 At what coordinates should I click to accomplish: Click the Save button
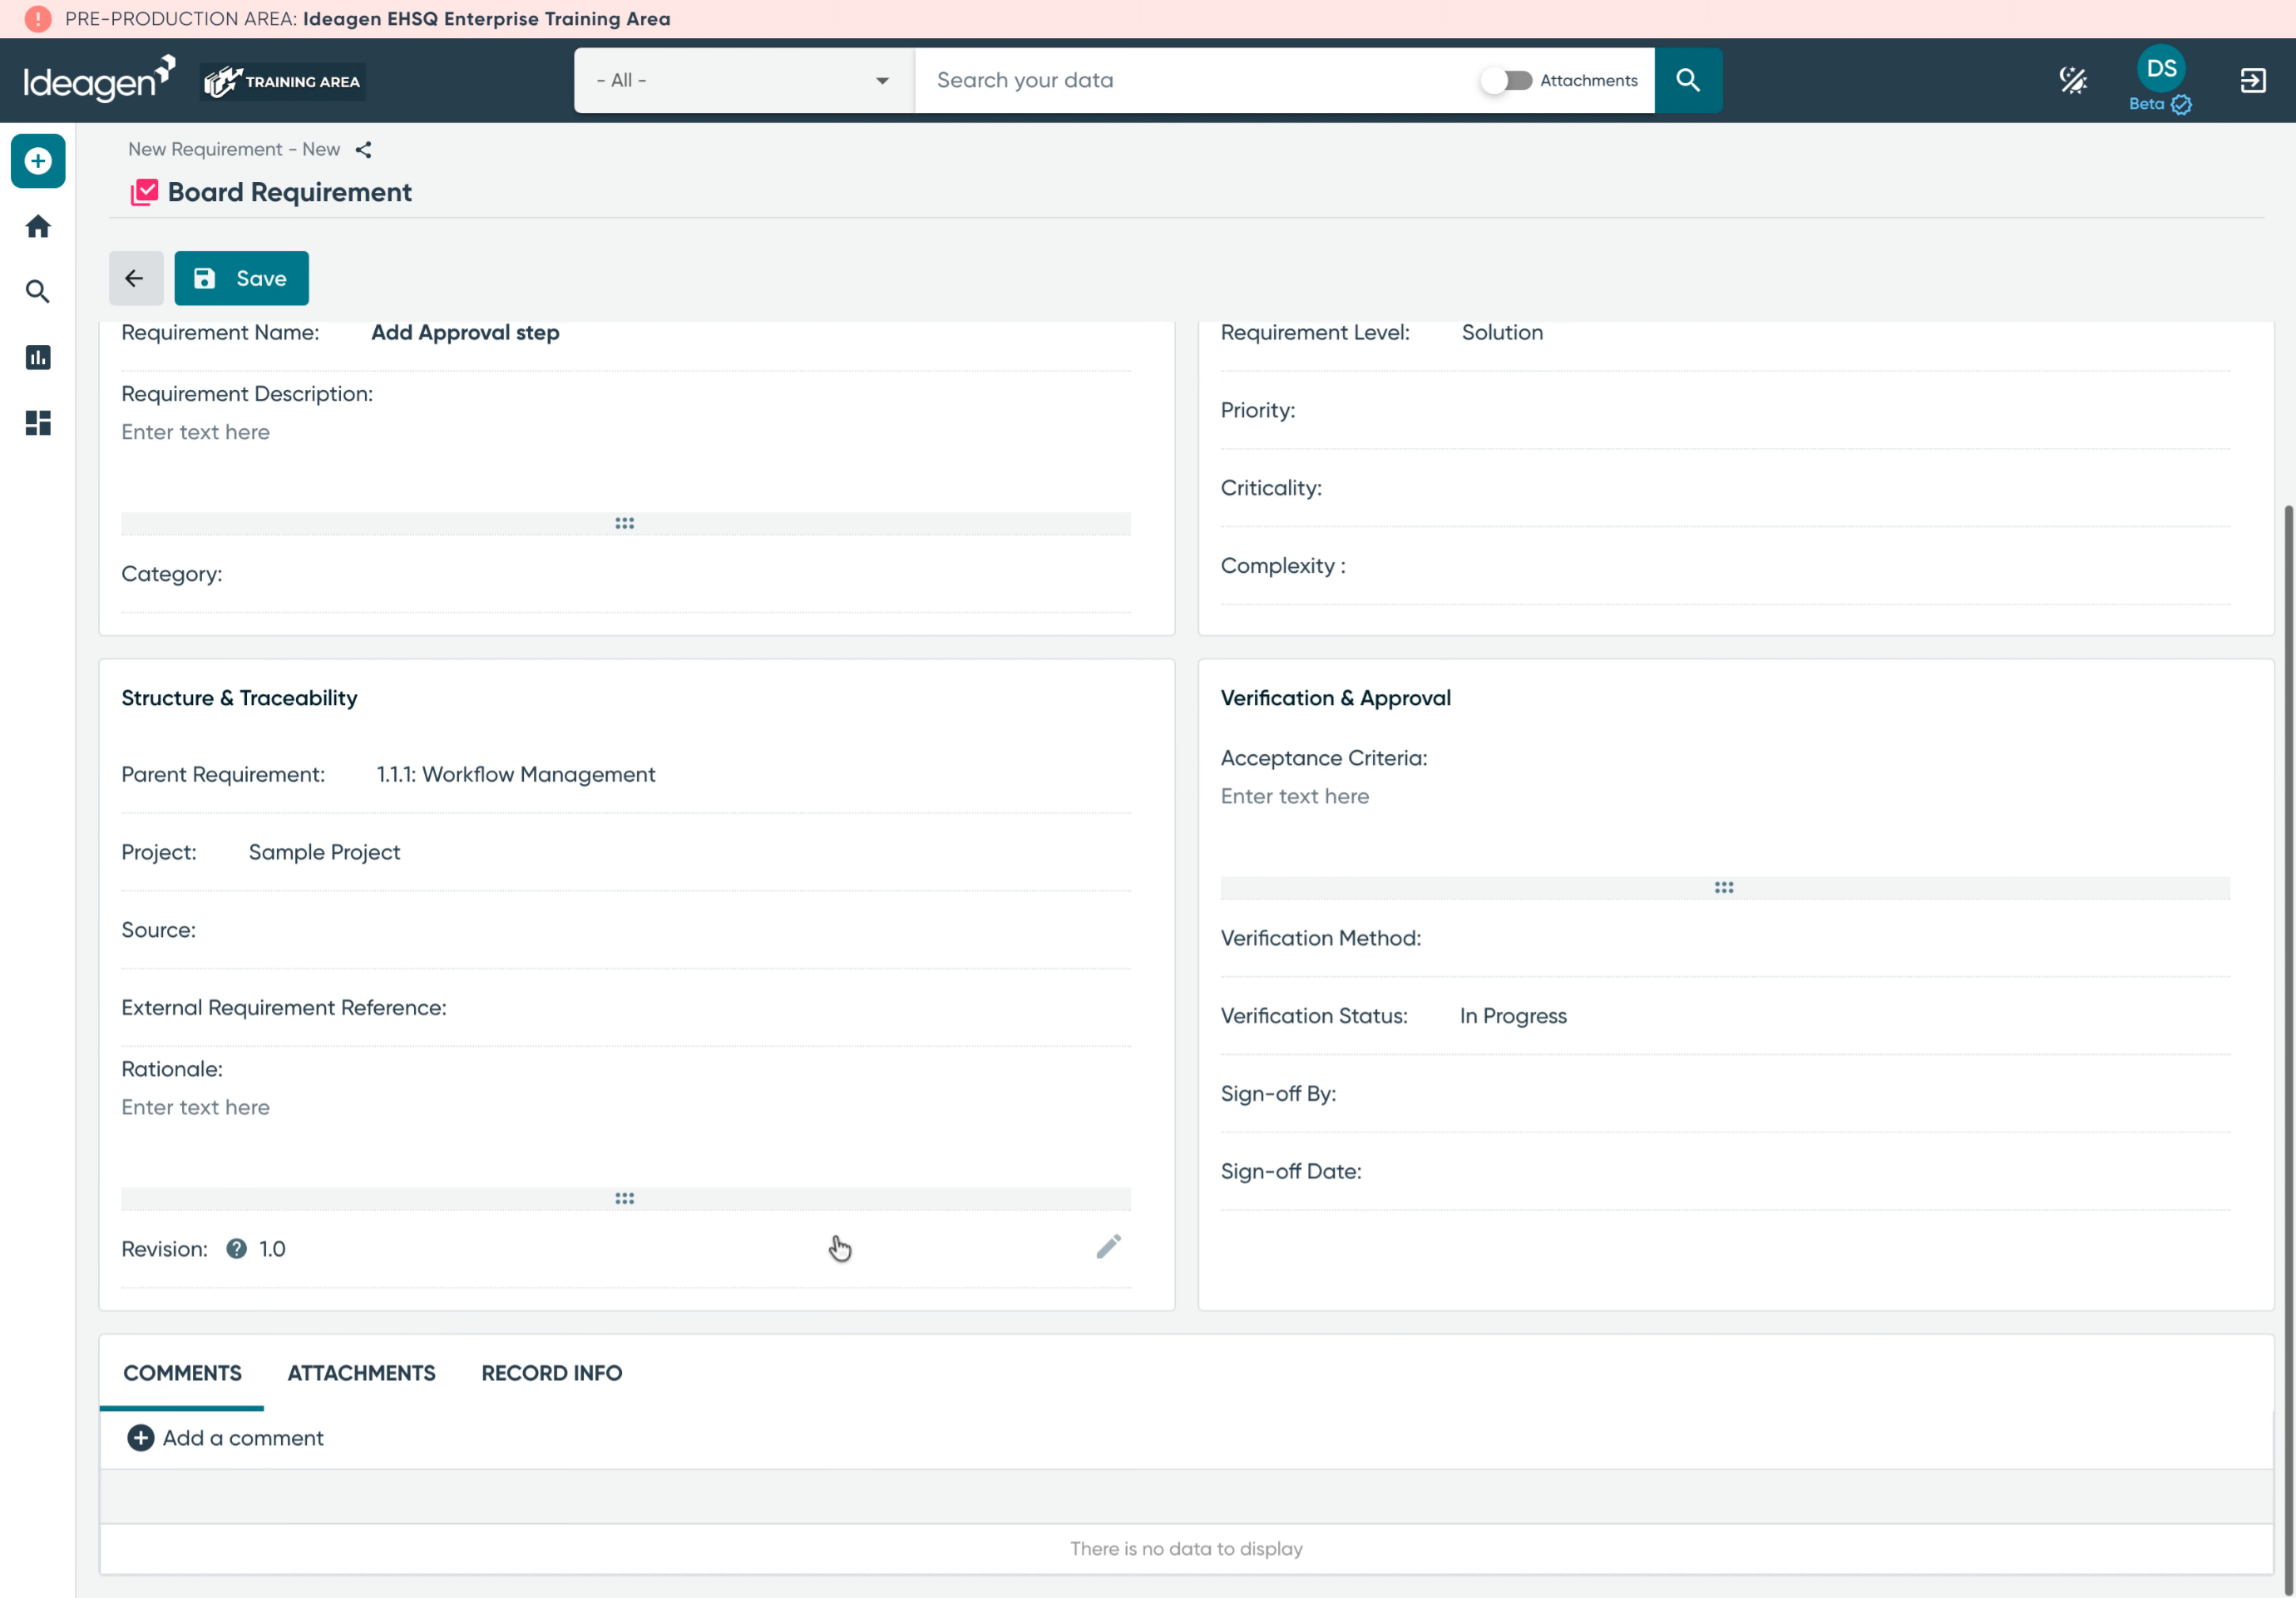pyautogui.click(x=242, y=278)
